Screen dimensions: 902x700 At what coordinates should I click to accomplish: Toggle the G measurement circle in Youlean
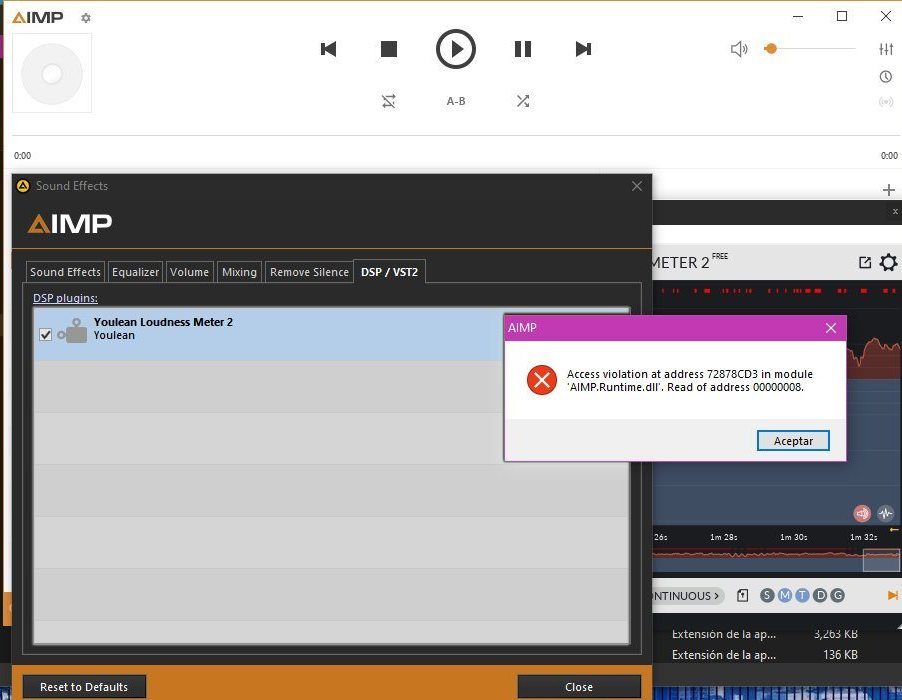[838, 595]
